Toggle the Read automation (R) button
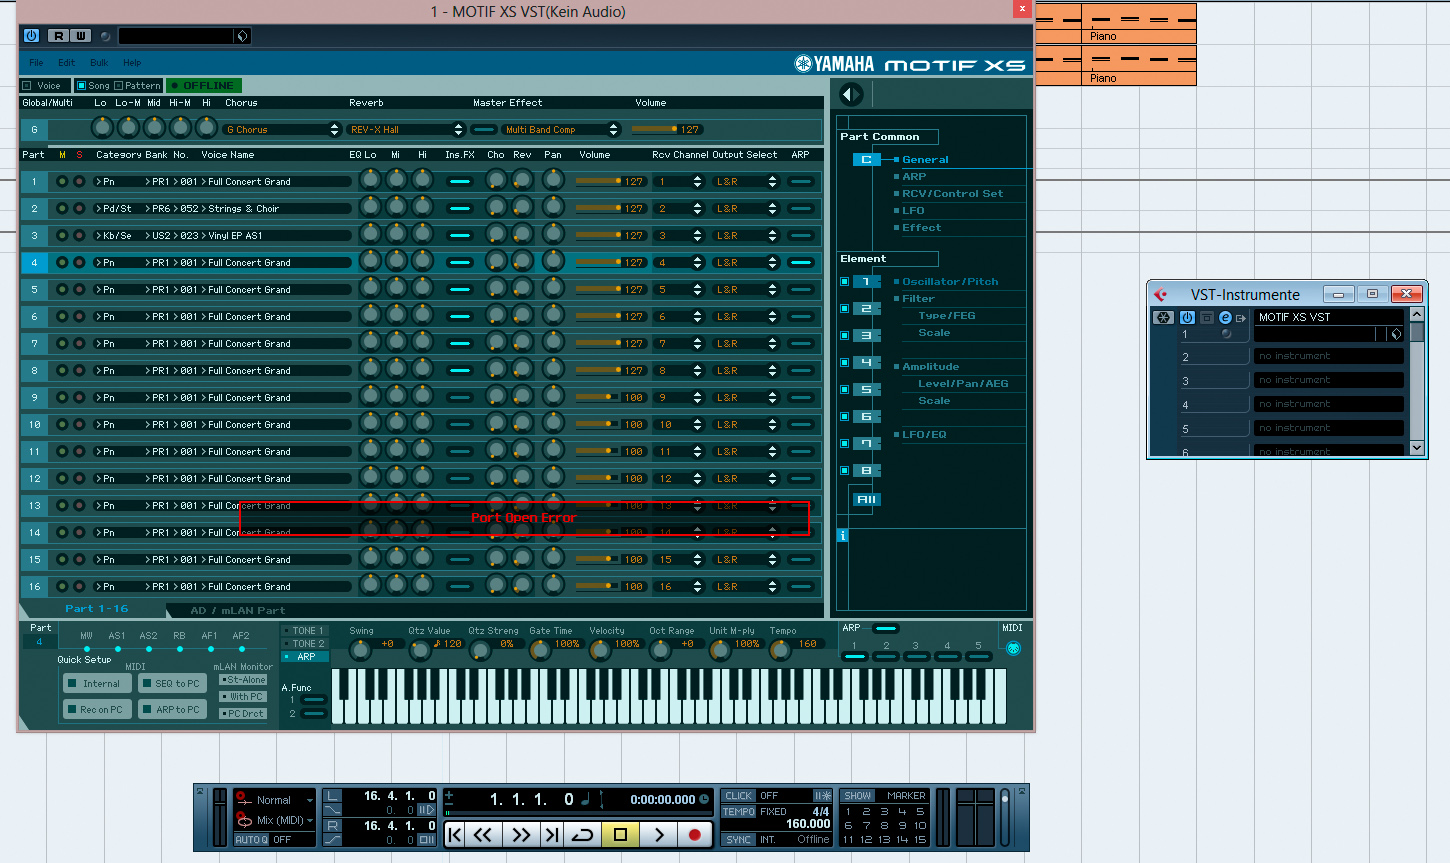1450x863 pixels. (x=59, y=35)
